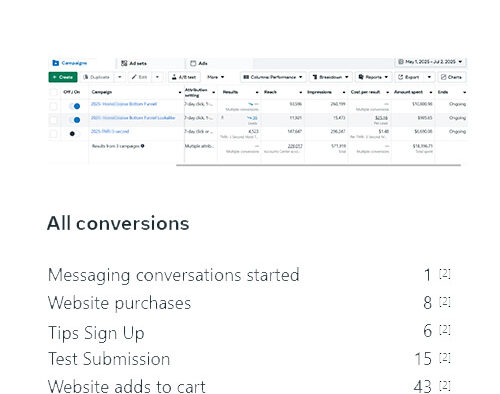Click the Duplicate button

[x=97, y=77]
